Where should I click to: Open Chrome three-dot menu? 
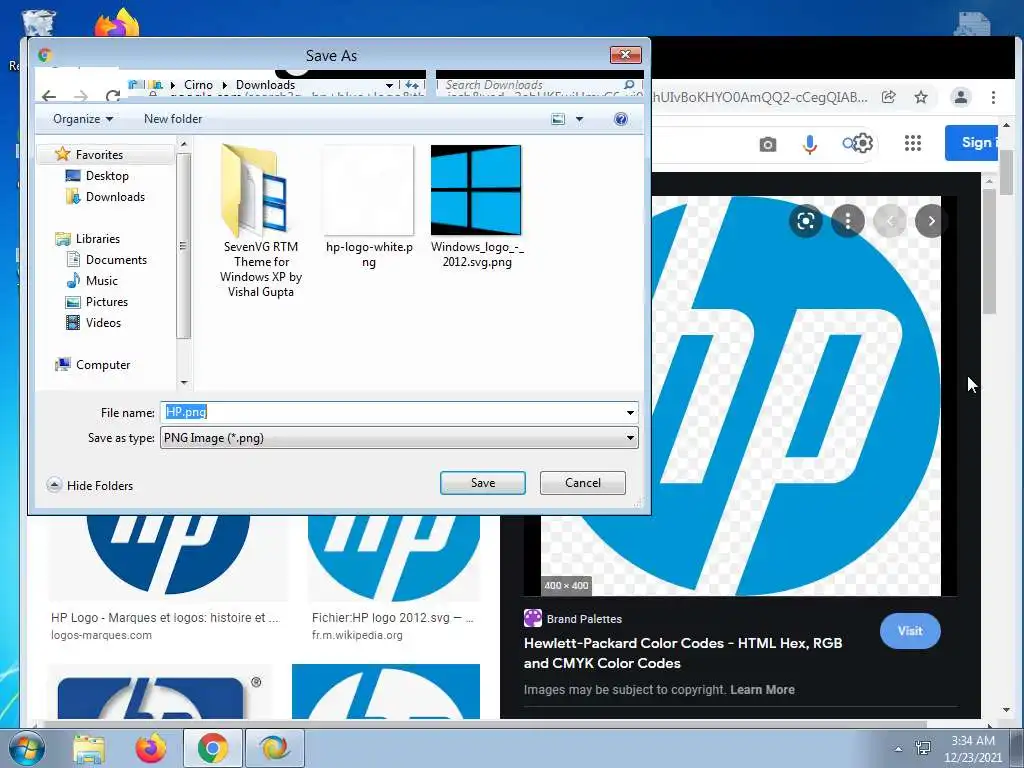[x=993, y=97]
